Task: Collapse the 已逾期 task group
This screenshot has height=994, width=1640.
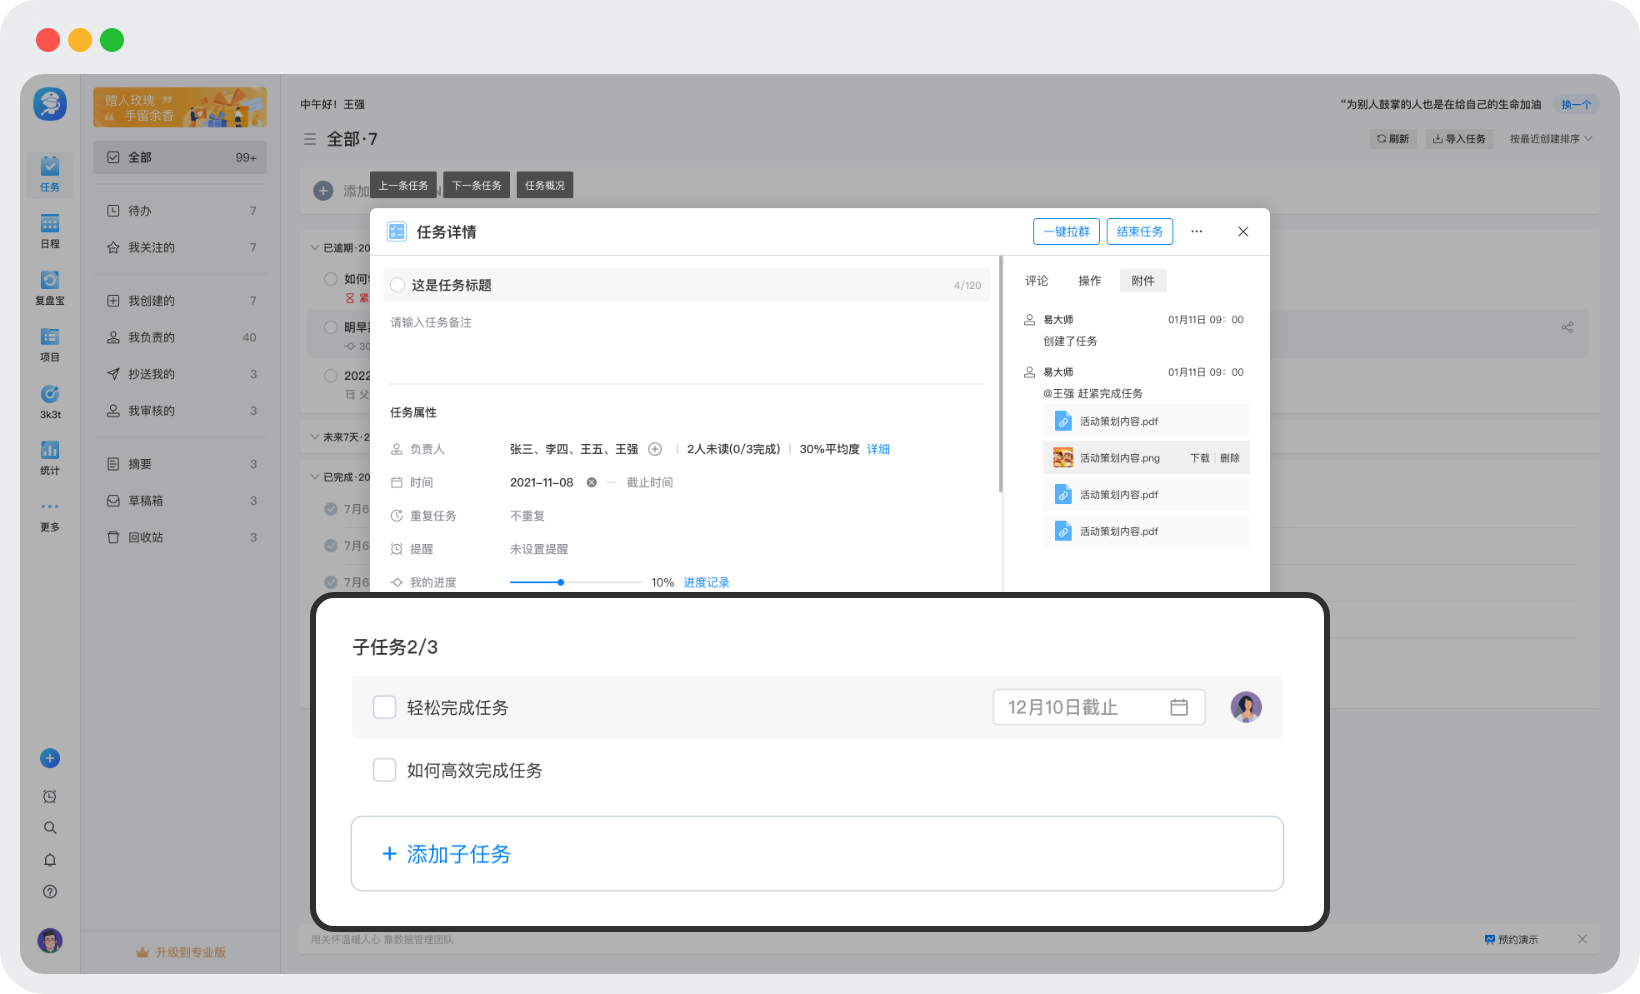Action: point(315,248)
